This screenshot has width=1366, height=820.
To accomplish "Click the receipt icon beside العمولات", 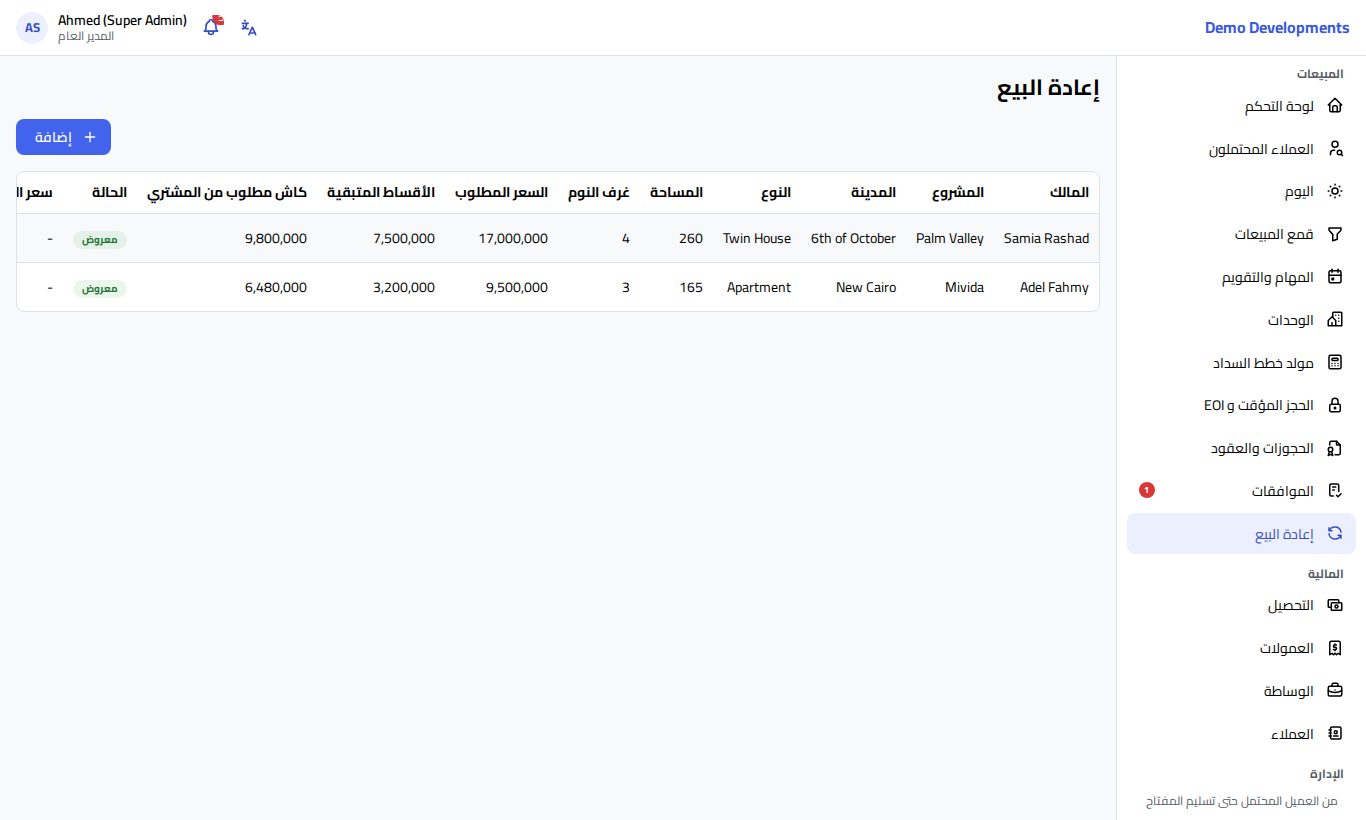I will coord(1334,648).
